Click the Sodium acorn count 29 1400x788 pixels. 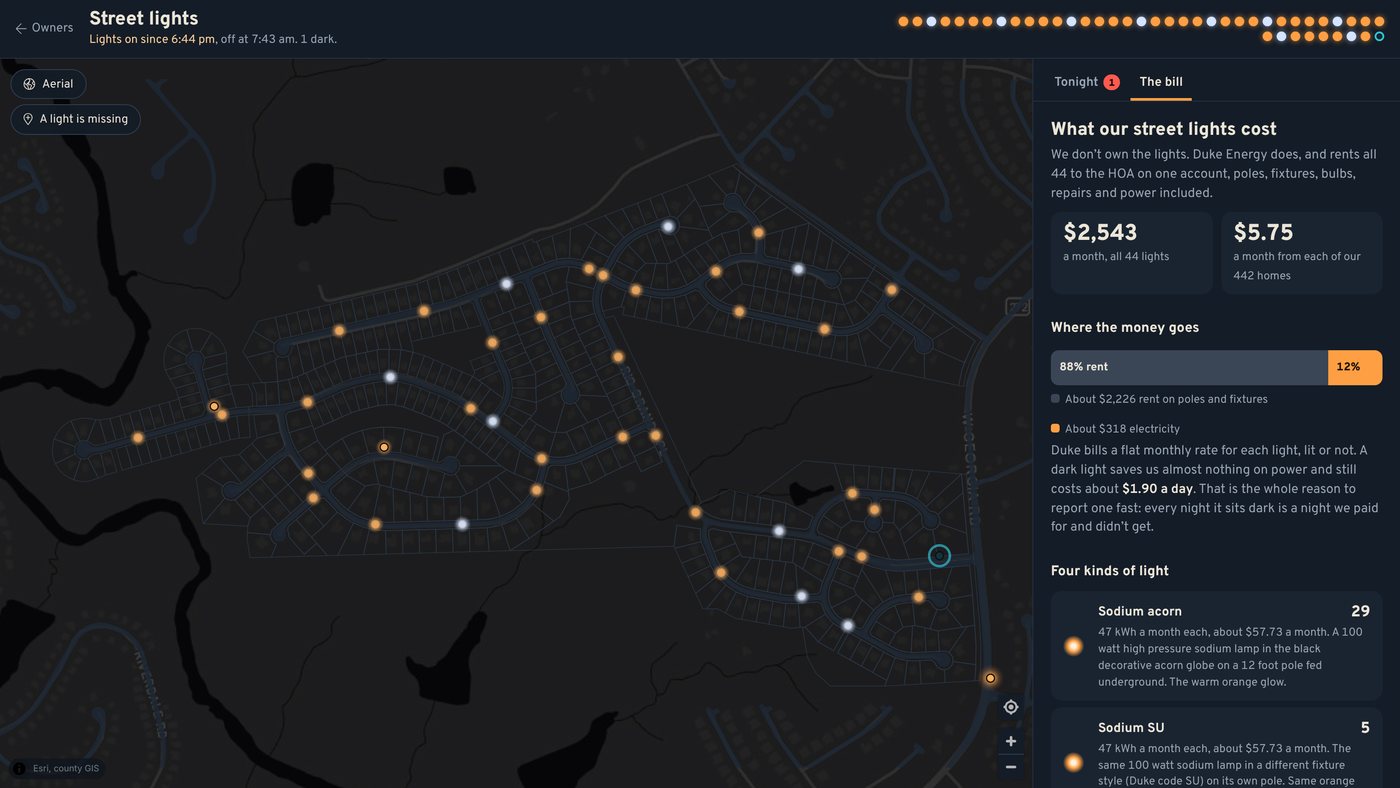1360,611
